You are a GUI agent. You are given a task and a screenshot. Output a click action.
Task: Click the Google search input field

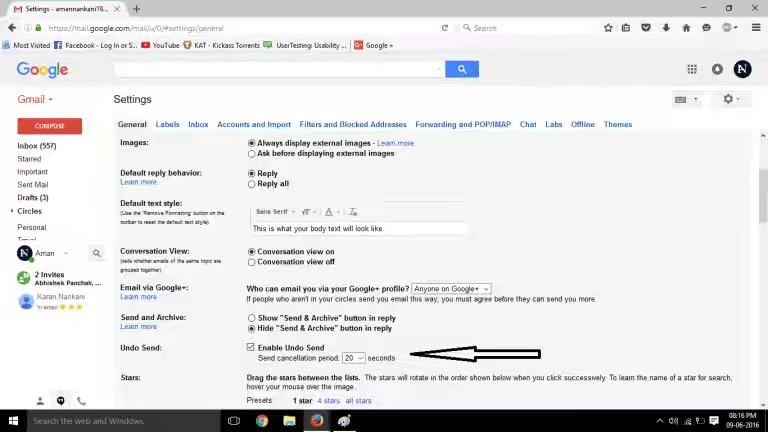click(280, 69)
